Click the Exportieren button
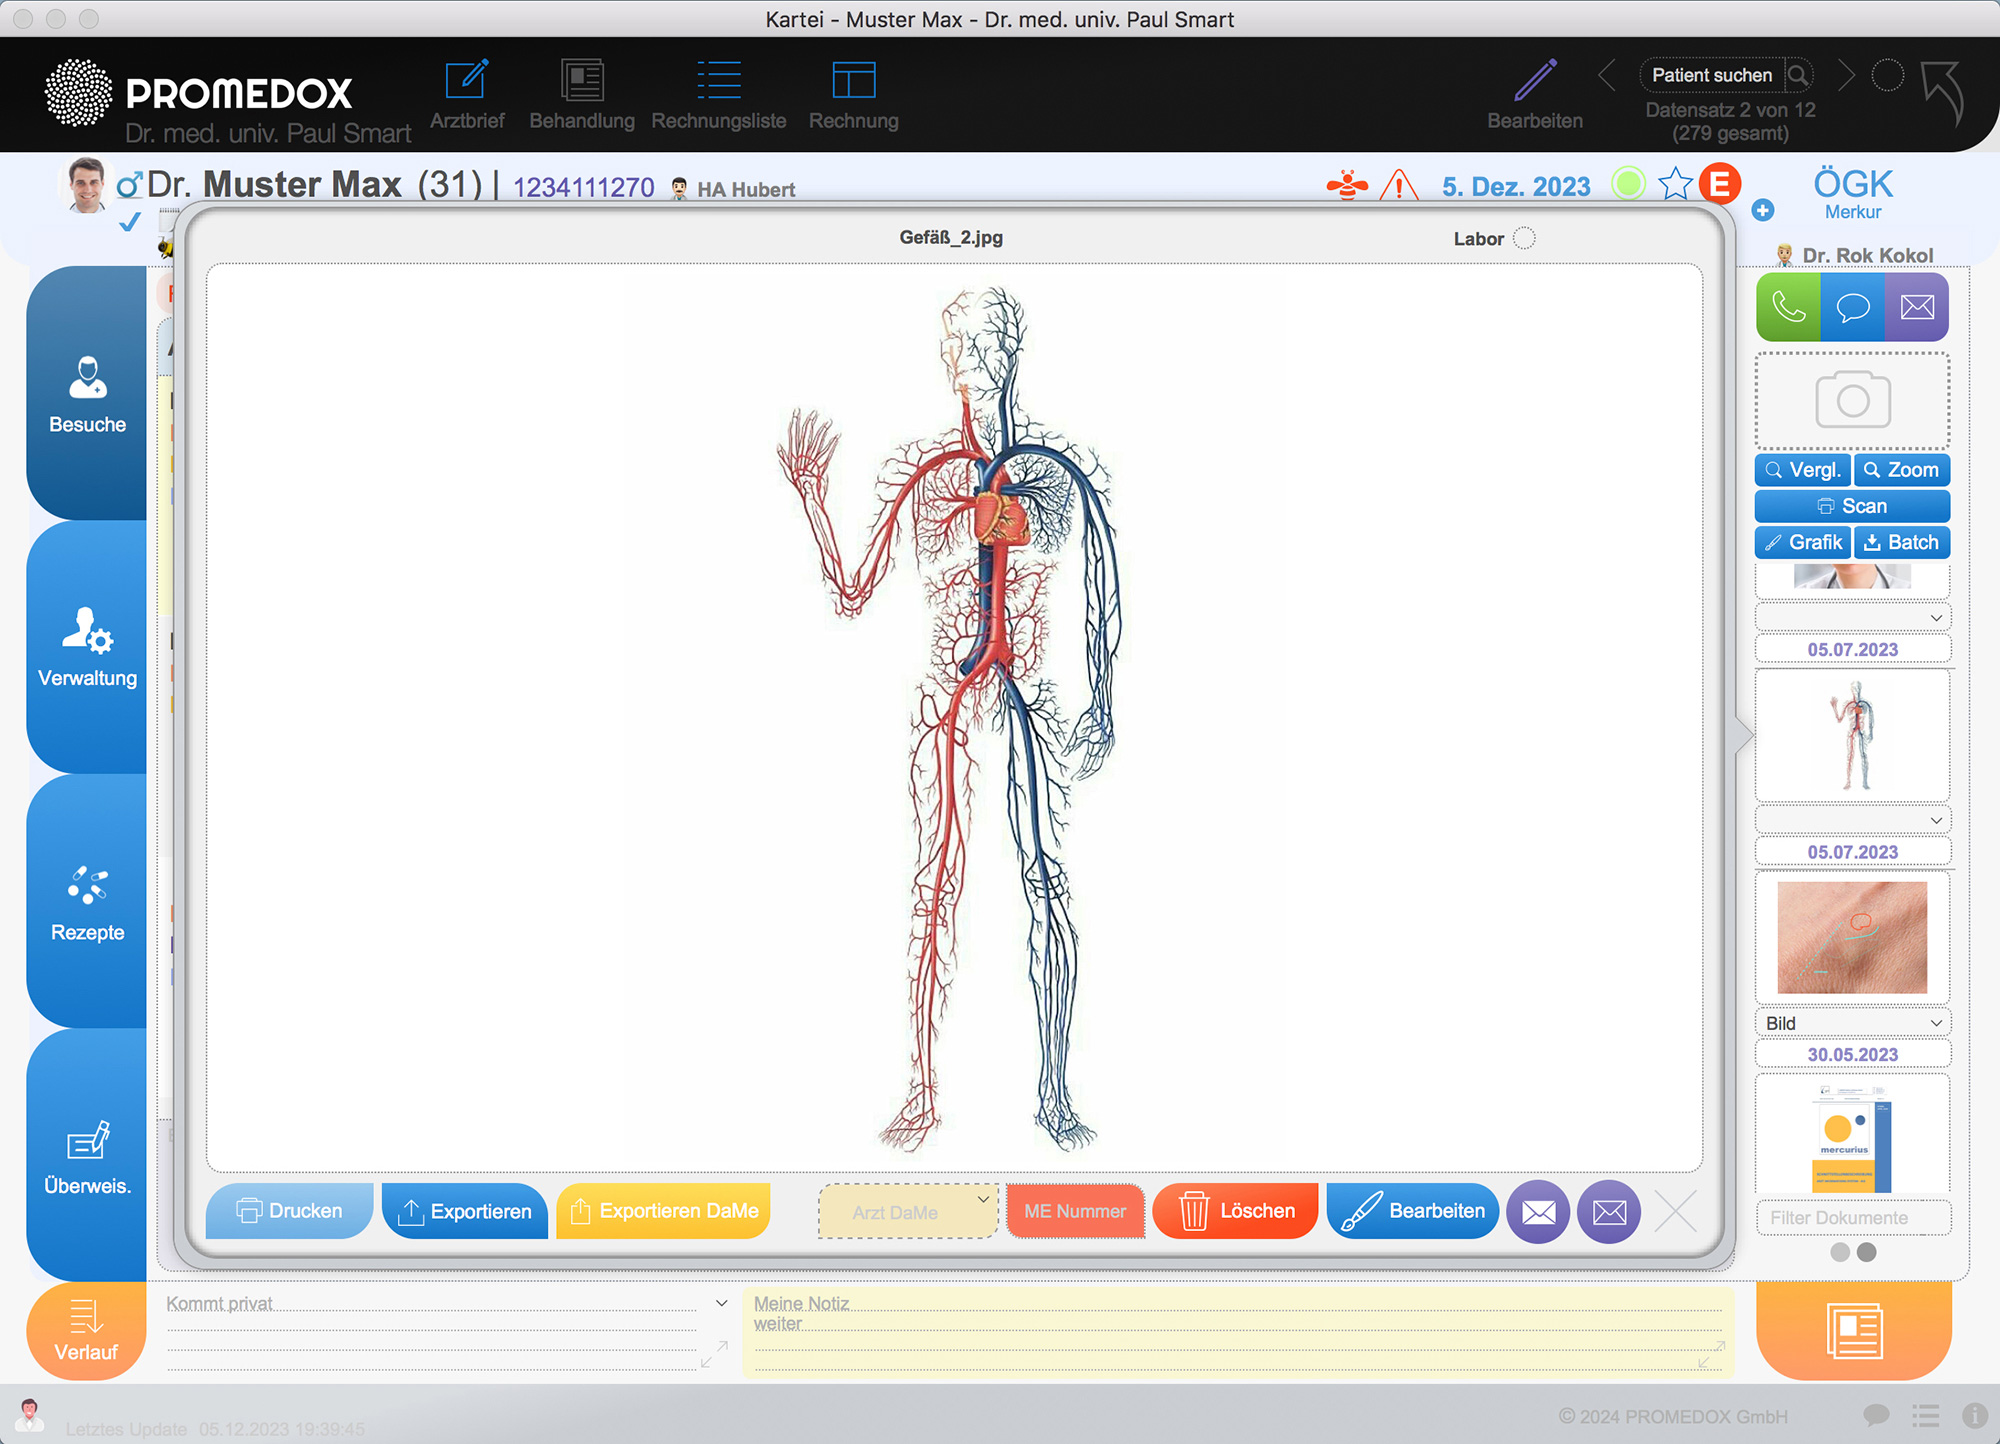 click(x=465, y=1211)
